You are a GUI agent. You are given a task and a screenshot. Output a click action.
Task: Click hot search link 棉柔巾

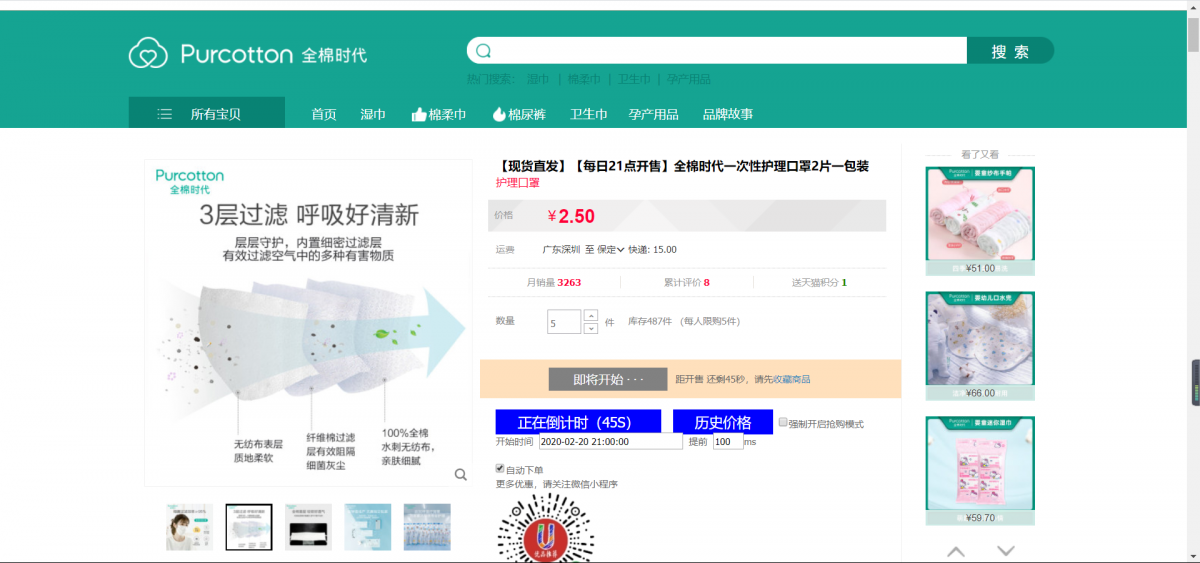584,79
